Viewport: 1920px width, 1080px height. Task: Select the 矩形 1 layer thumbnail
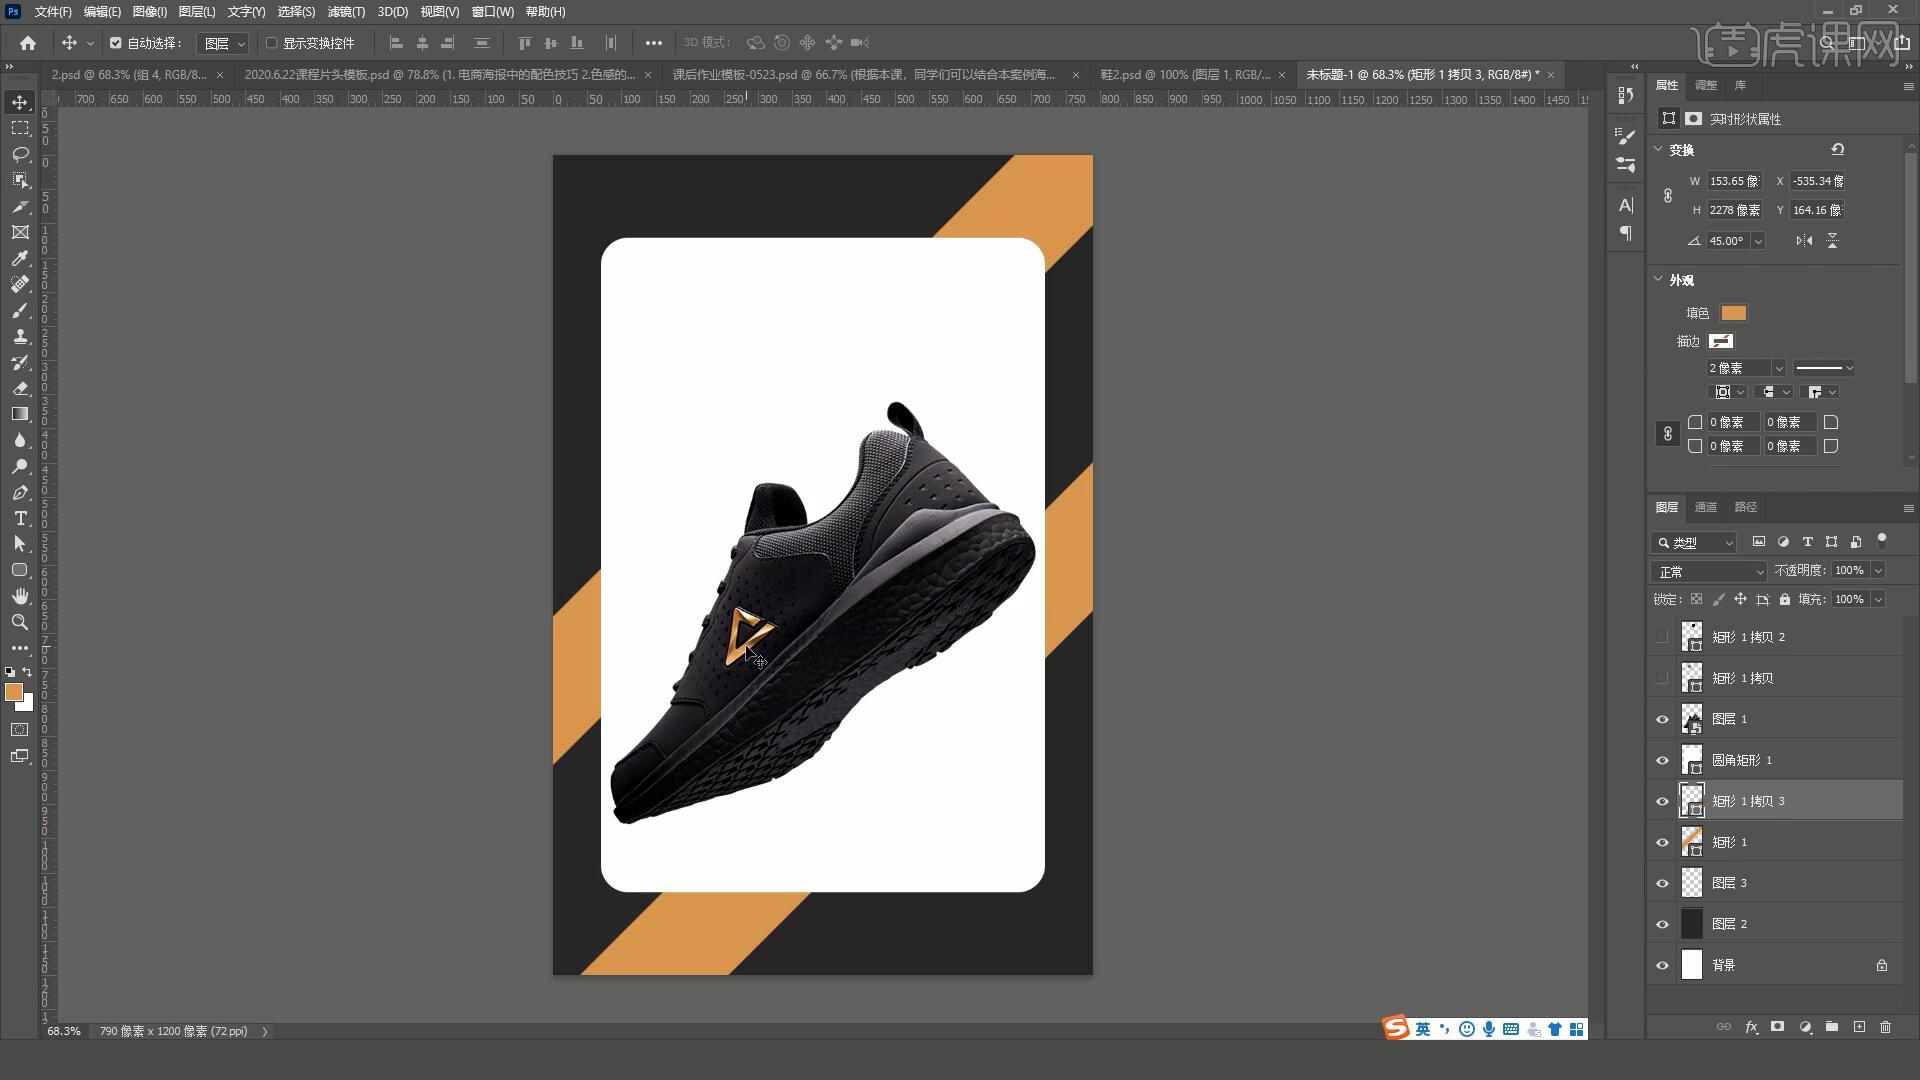point(1691,842)
